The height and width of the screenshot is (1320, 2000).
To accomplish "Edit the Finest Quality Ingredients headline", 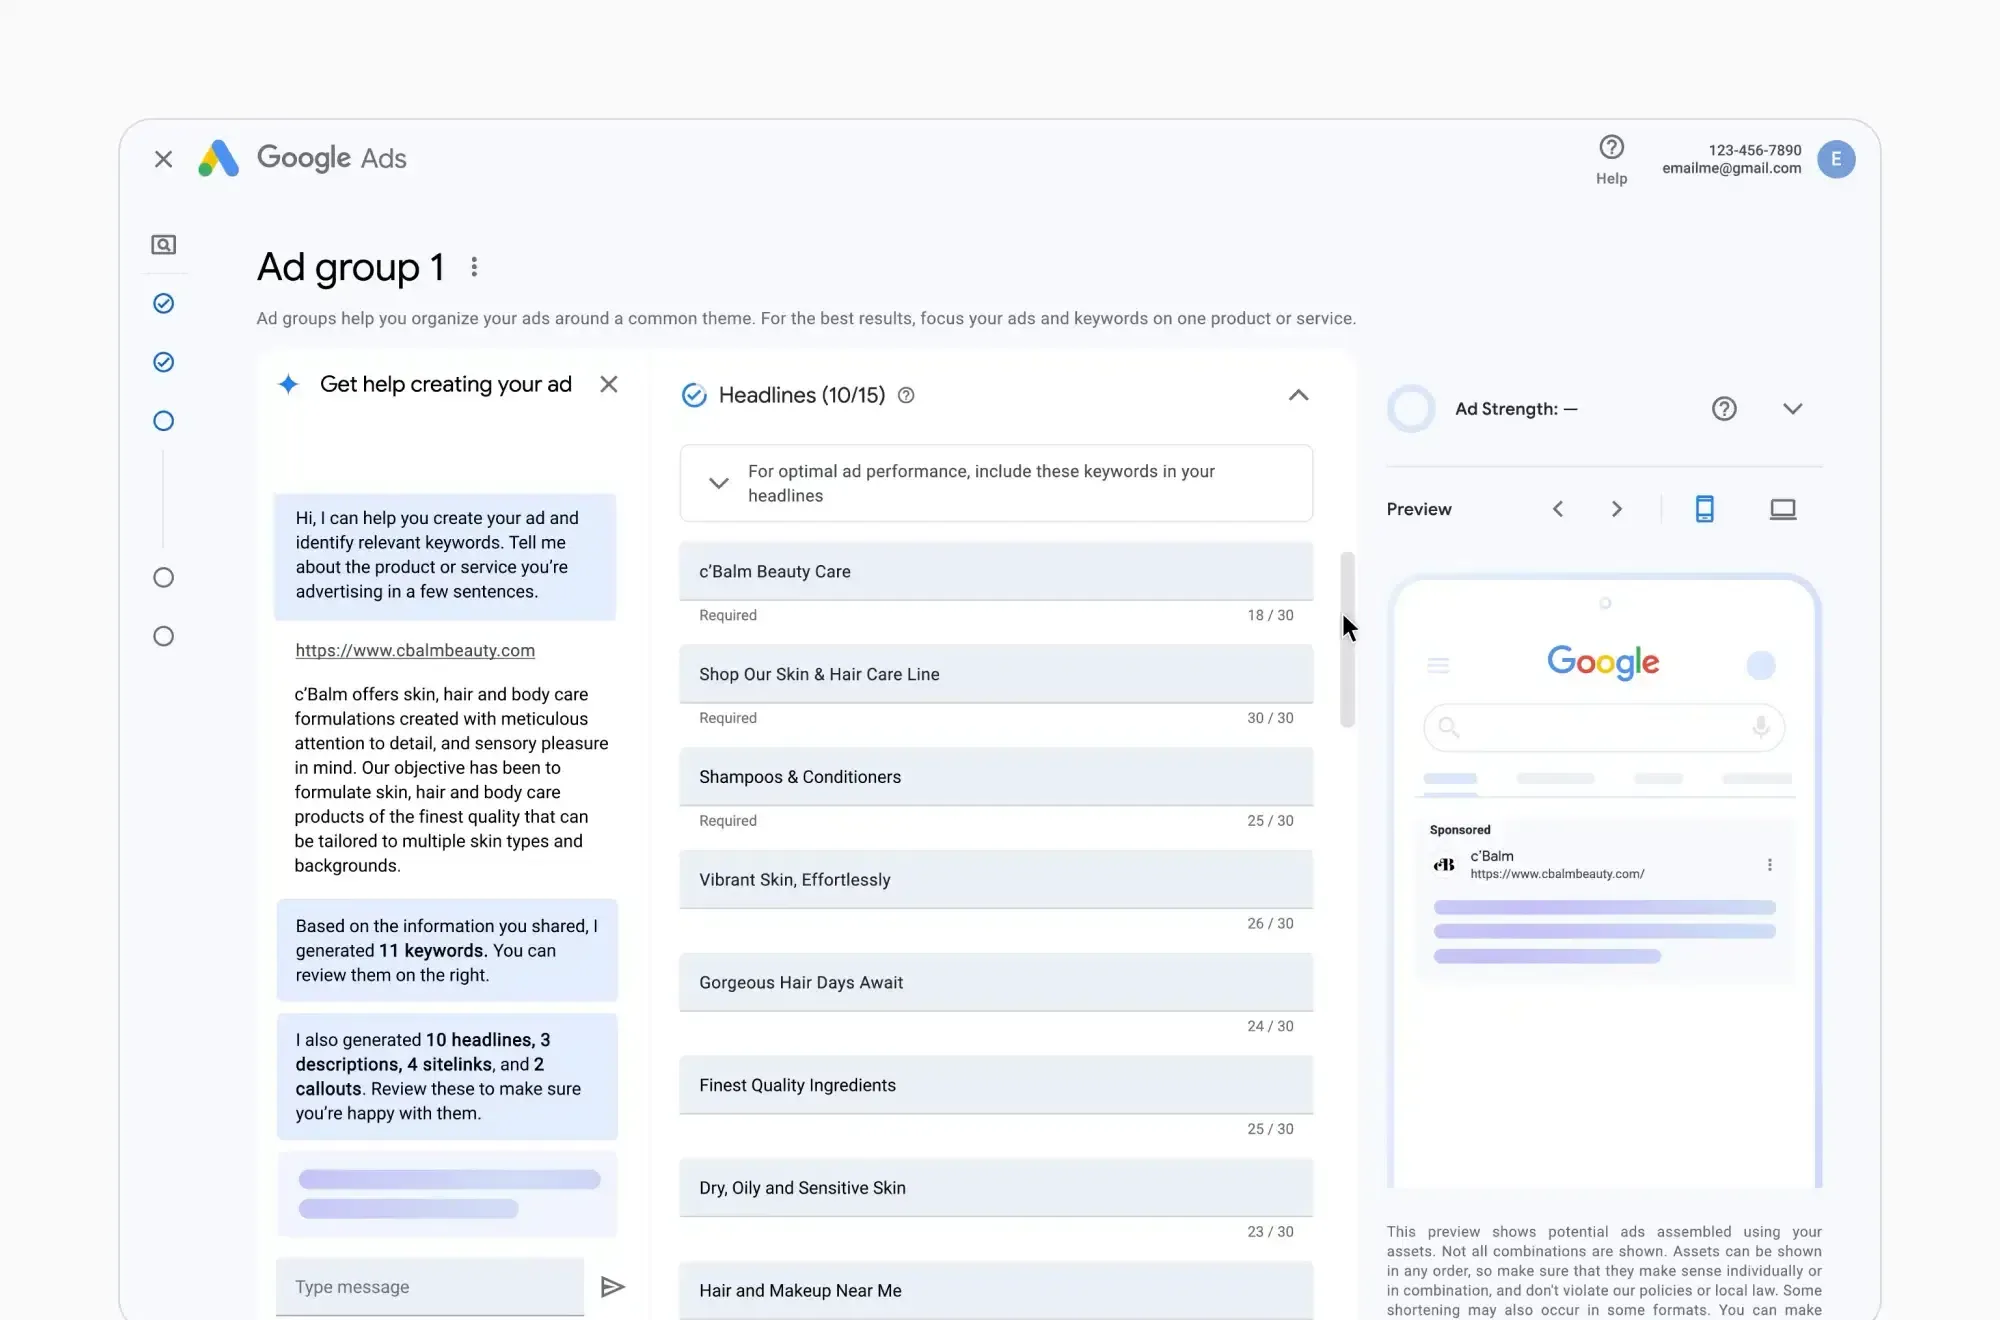I will coord(996,1085).
